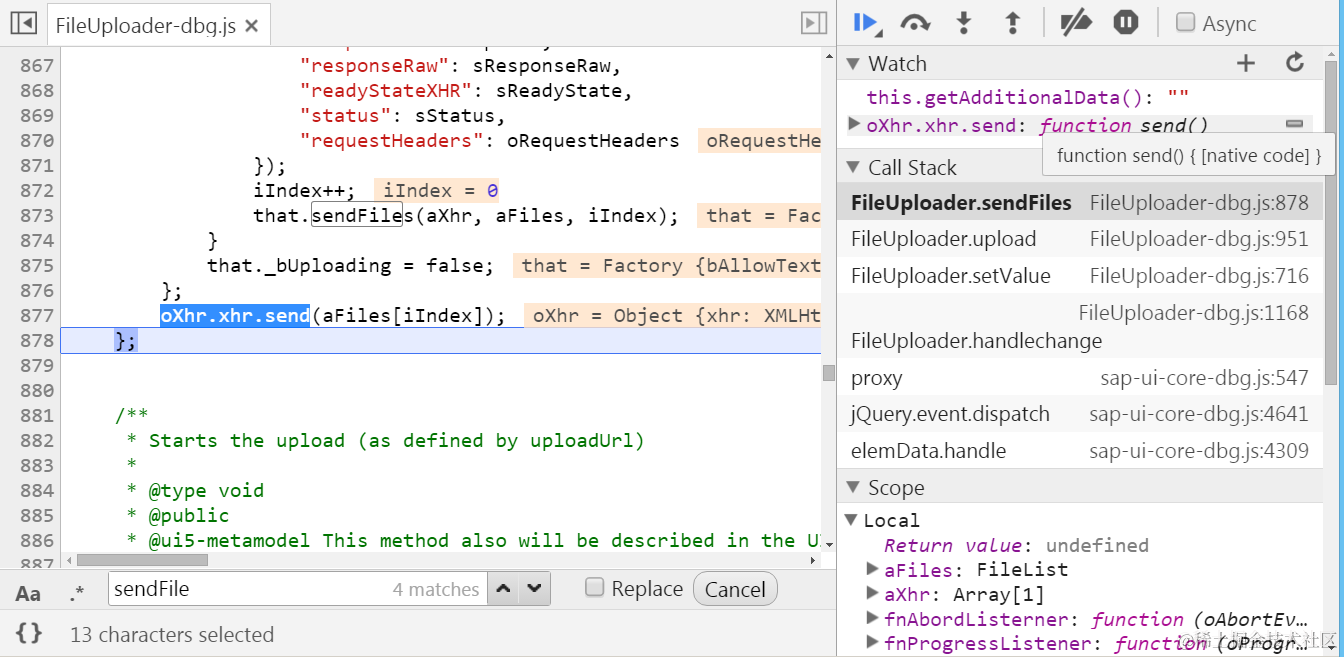Expand the fnAbordListerner function
1344x657 pixels.
tap(872, 619)
